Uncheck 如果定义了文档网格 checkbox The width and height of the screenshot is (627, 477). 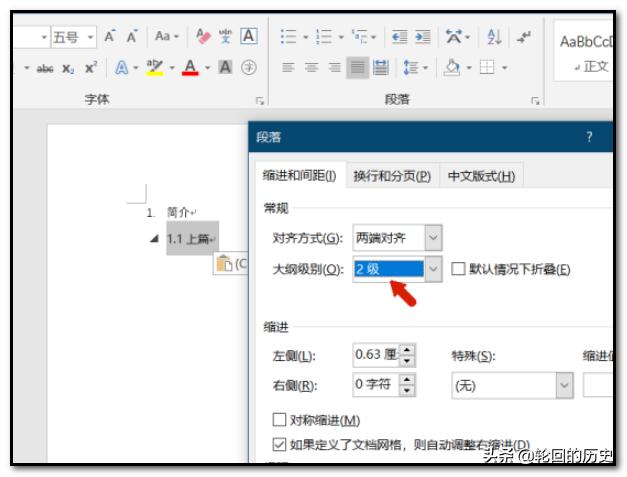pos(279,443)
